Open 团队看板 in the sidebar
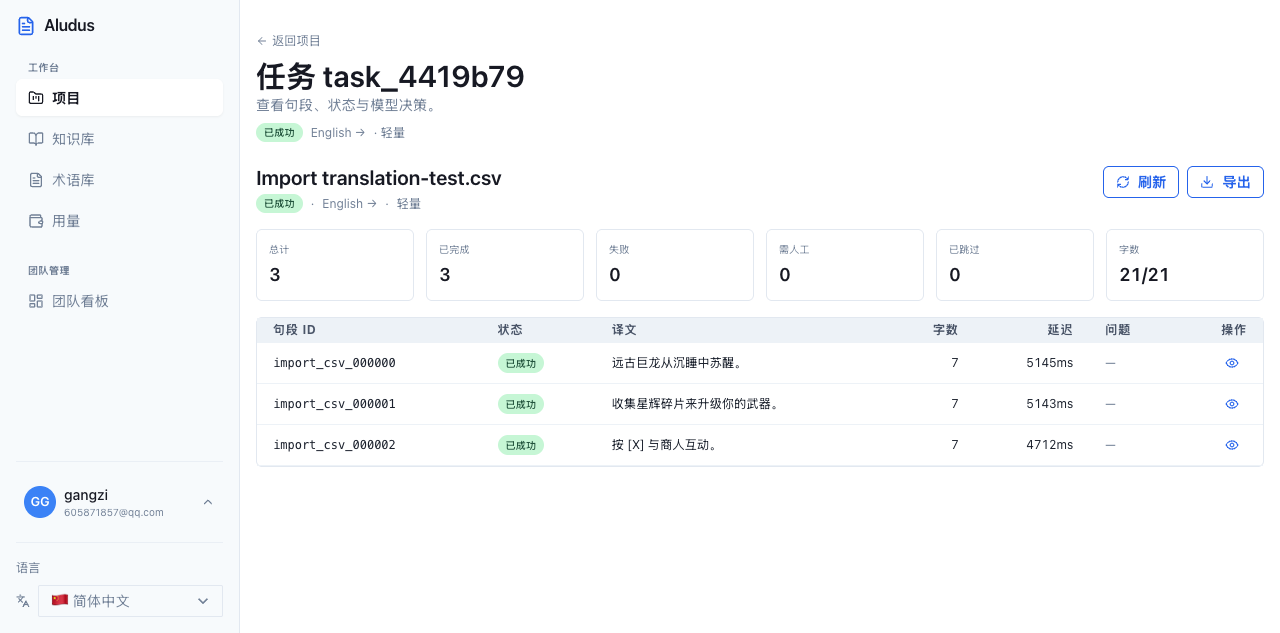1280x633 pixels. [x=119, y=301]
